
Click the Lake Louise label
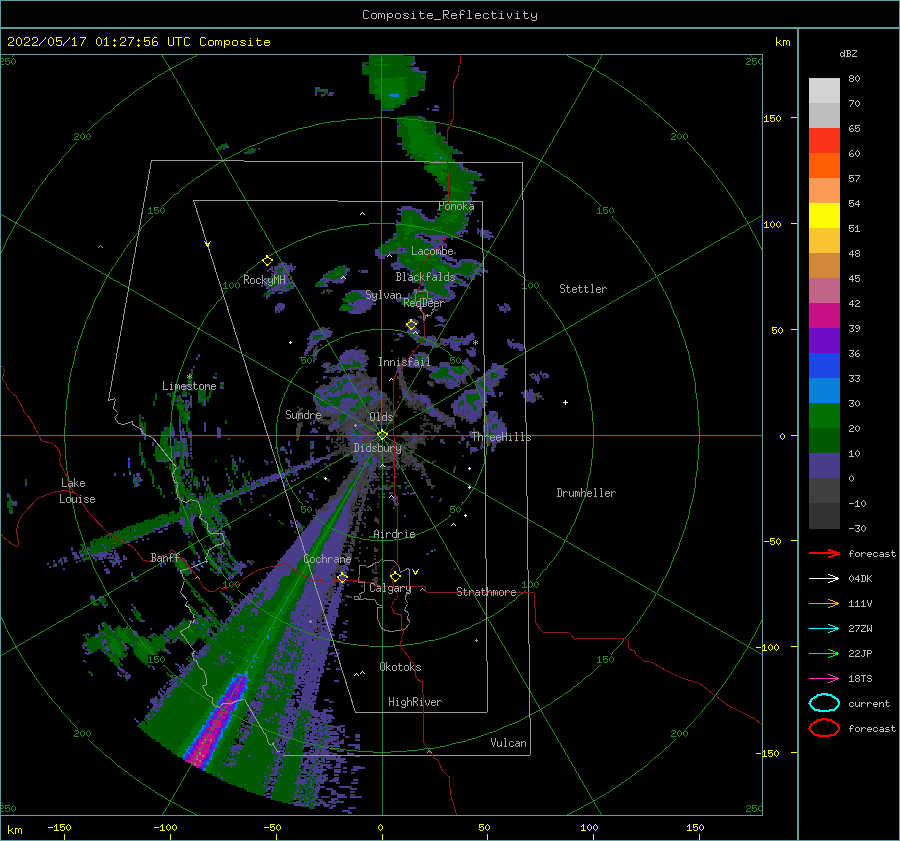coord(77,491)
